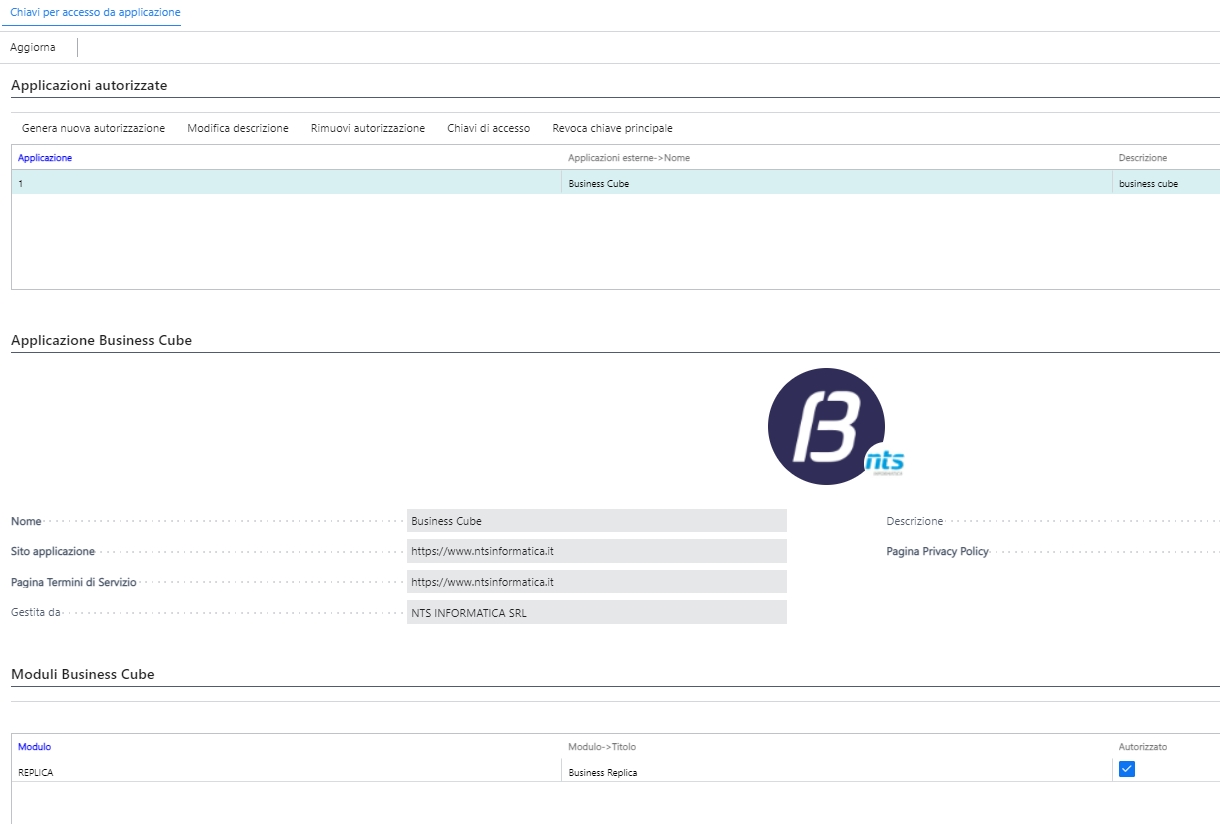Click Rimuovi autorizzazione
This screenshot has width=1220, height=824.
pyautogui.click(x=368, y=128)
